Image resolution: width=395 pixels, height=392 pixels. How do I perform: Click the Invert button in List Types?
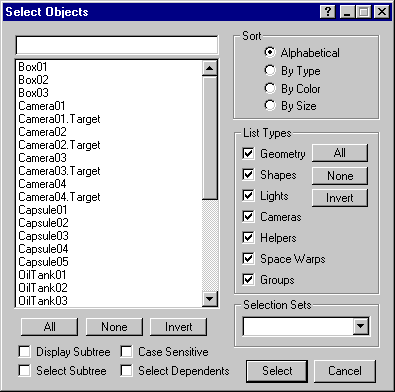click(x=340, y=198)
